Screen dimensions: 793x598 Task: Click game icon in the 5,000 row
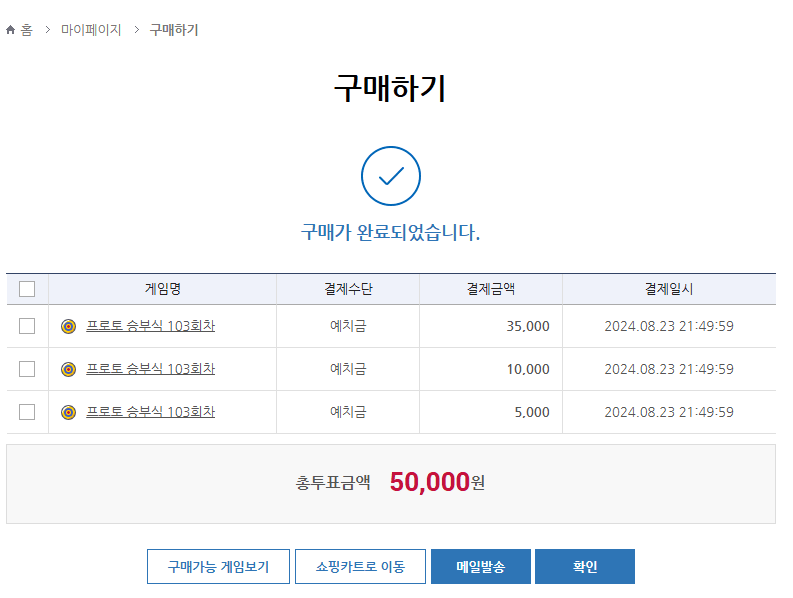[x=68, y=412]
